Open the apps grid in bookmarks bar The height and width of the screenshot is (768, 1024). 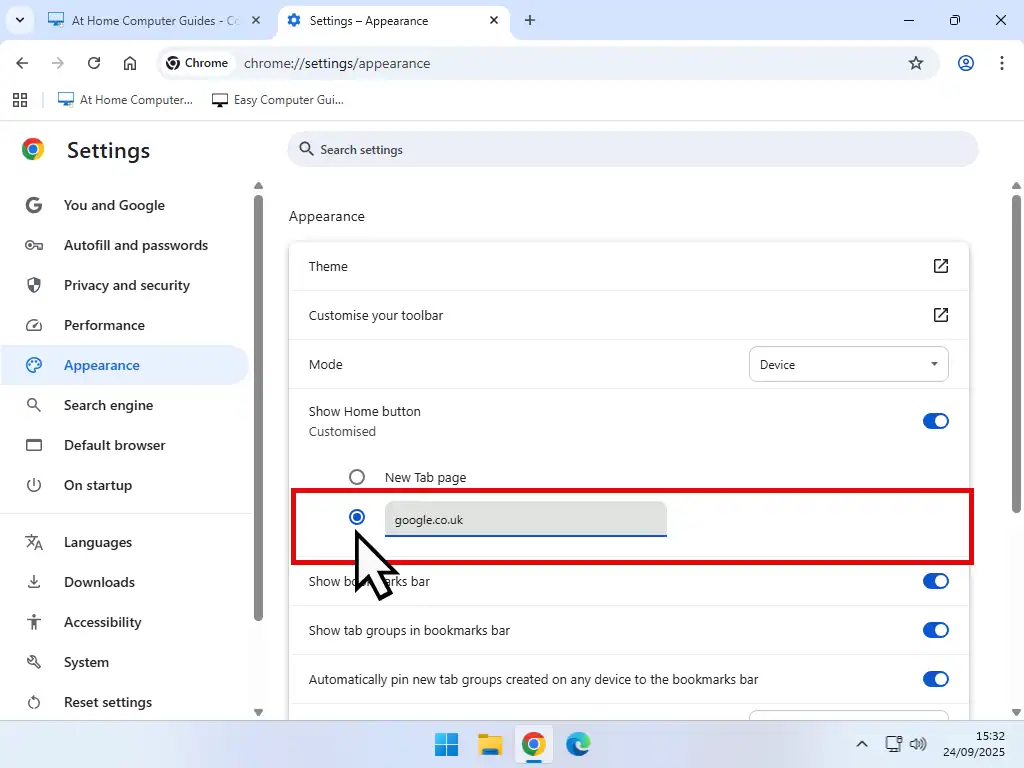19,100
